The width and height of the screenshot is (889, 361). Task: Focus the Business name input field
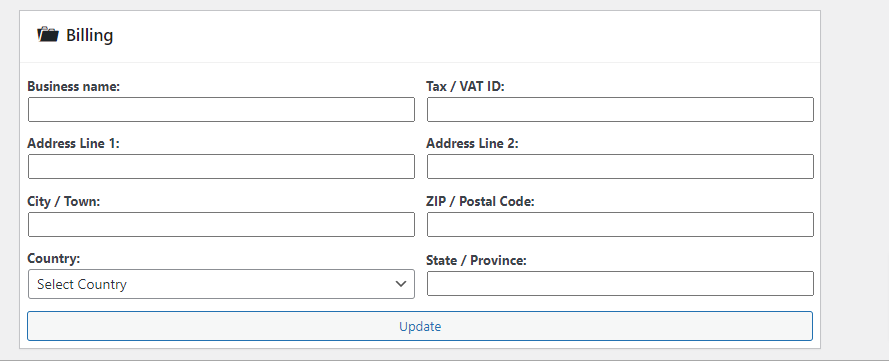tap(221, 109)
